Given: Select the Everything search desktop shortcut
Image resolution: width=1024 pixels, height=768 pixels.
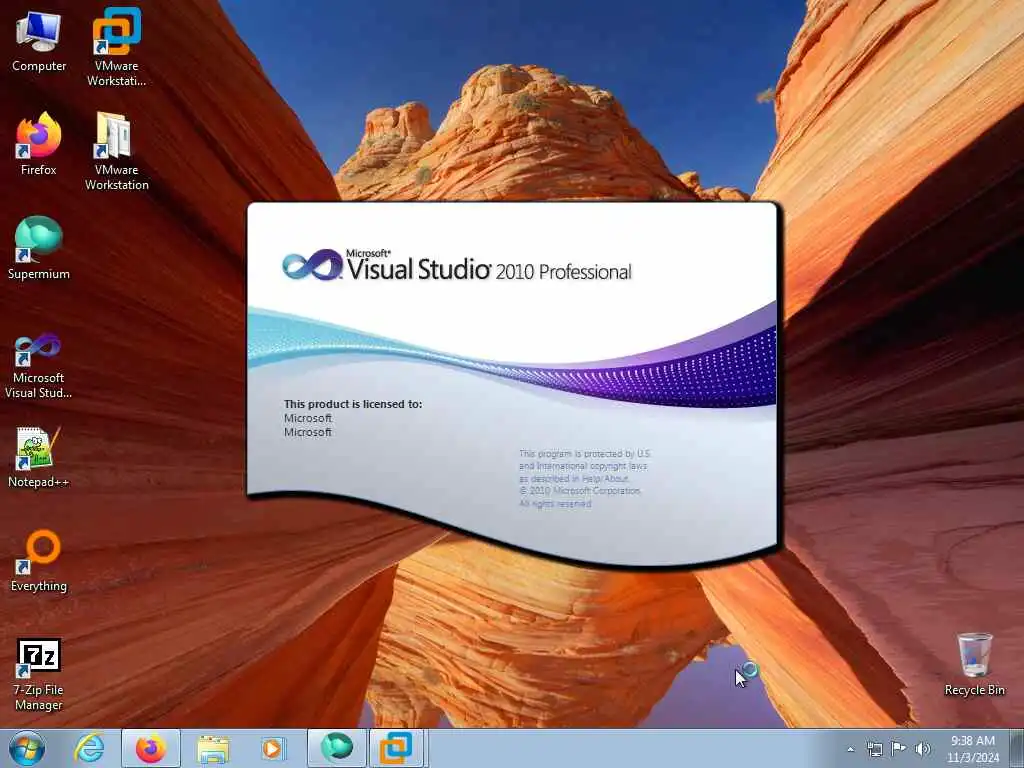Looking at the screenshot, I should coord(39,560).
